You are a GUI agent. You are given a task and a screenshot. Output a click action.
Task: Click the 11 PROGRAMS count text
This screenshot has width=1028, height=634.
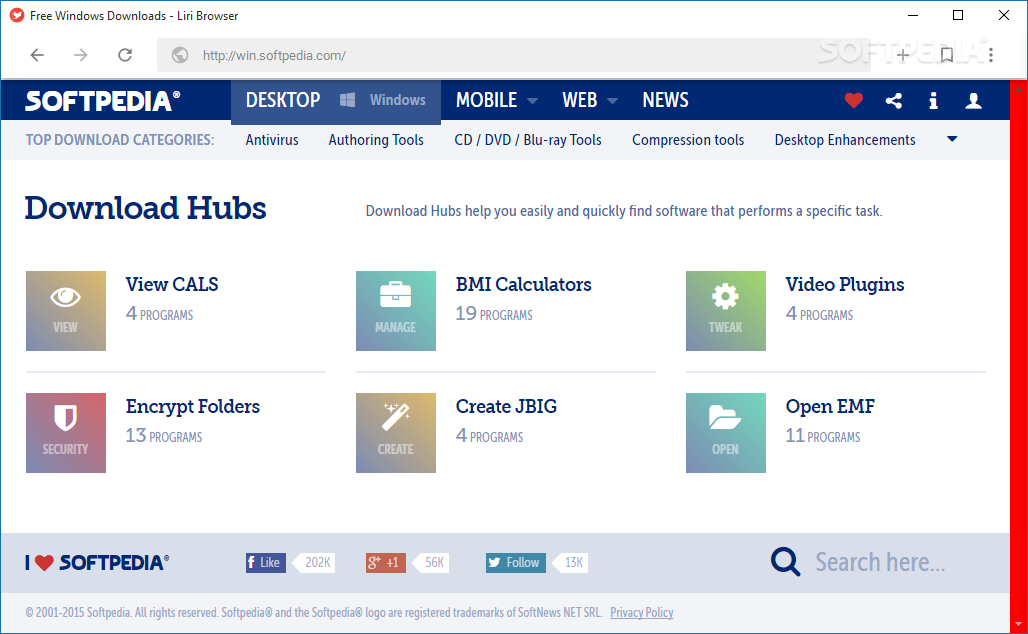click(x=823, y=435)
